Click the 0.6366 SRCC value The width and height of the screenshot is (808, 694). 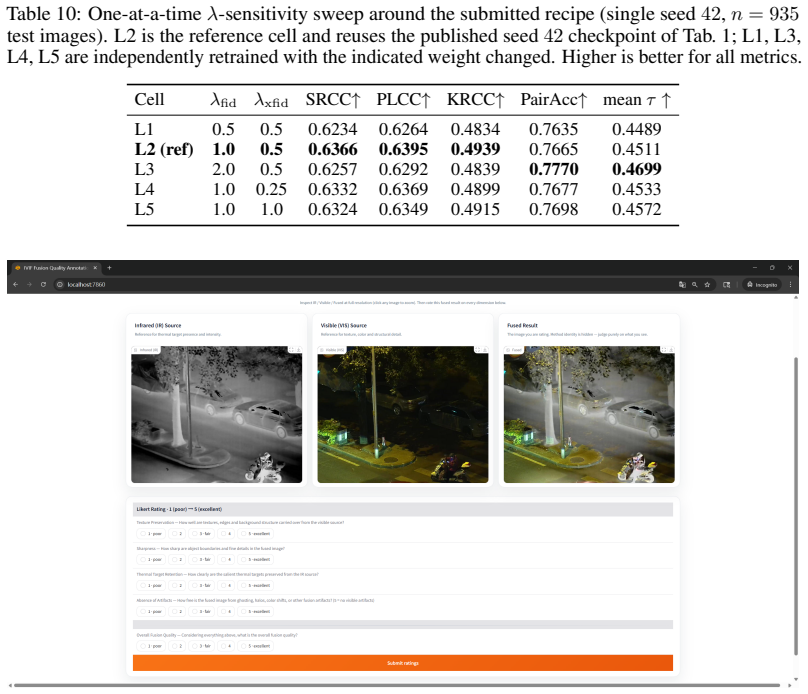tap(332, 149)
